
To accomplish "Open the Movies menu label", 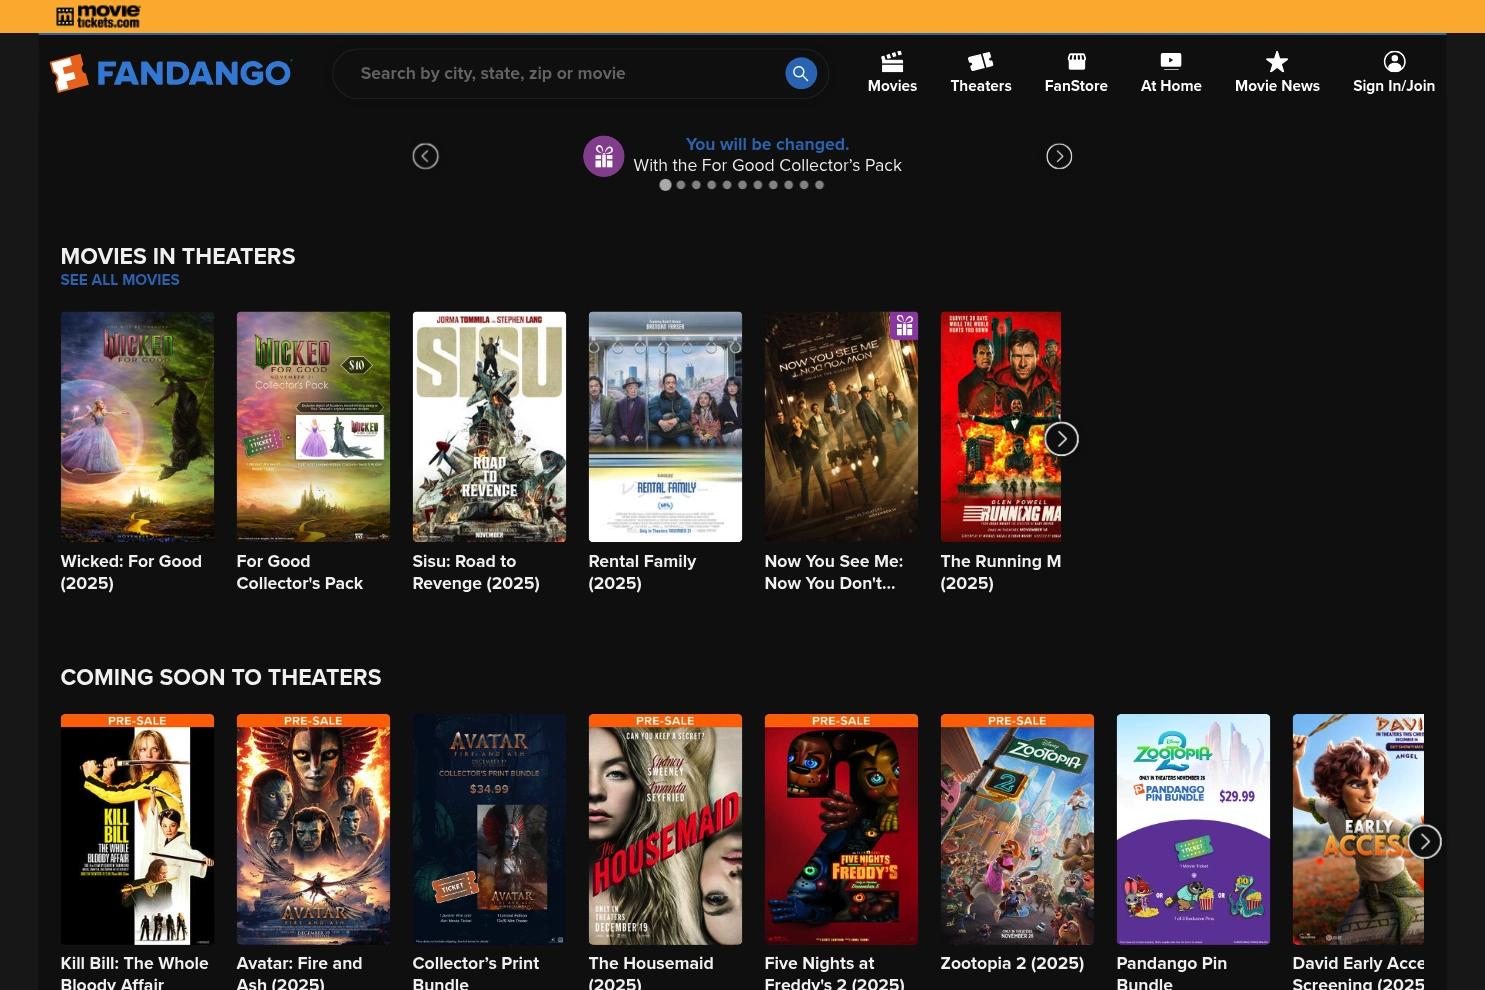I will click(x=892, y=86).
